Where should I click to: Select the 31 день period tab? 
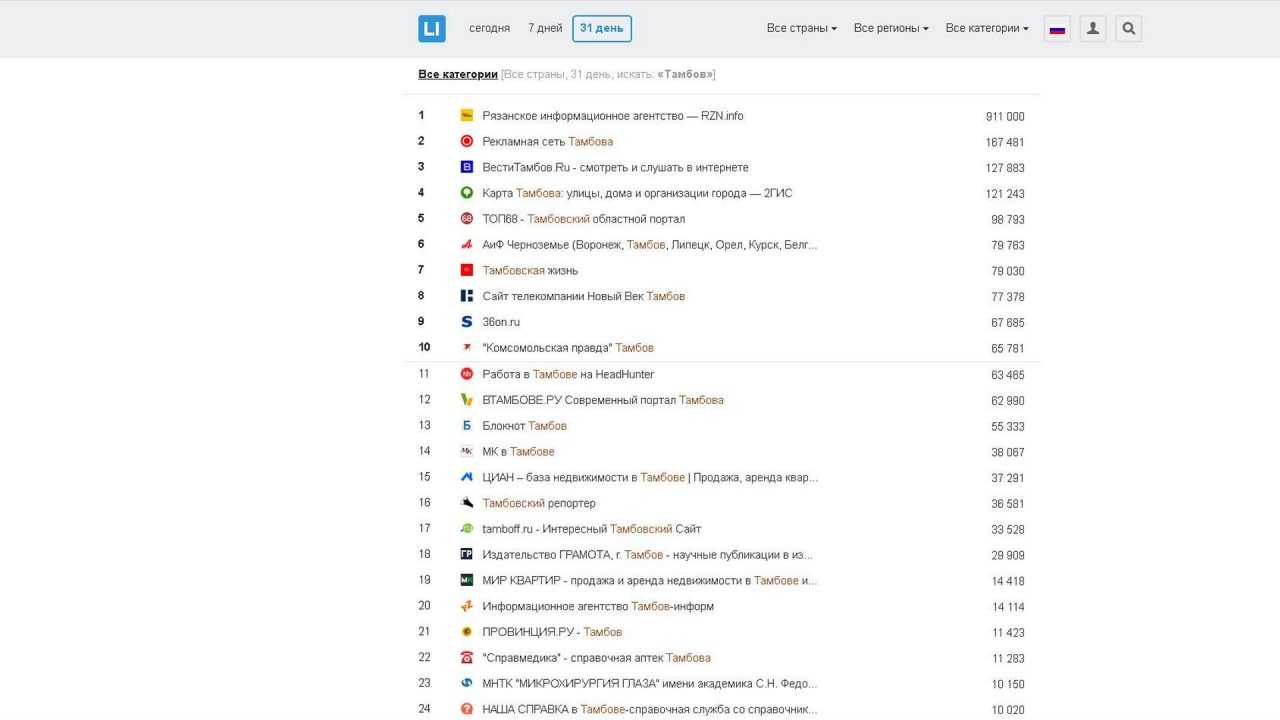coord(602,29)
